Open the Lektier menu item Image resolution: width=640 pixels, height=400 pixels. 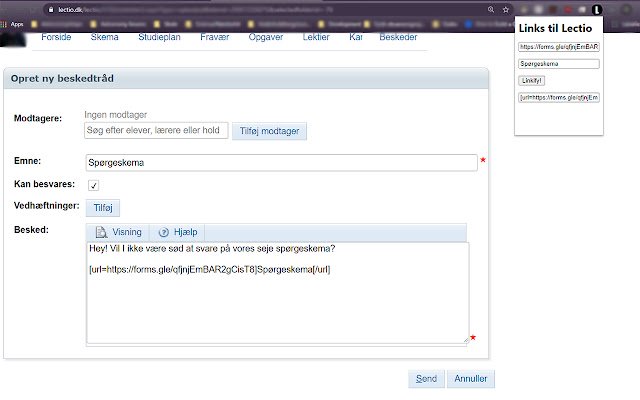coord(316,37)
